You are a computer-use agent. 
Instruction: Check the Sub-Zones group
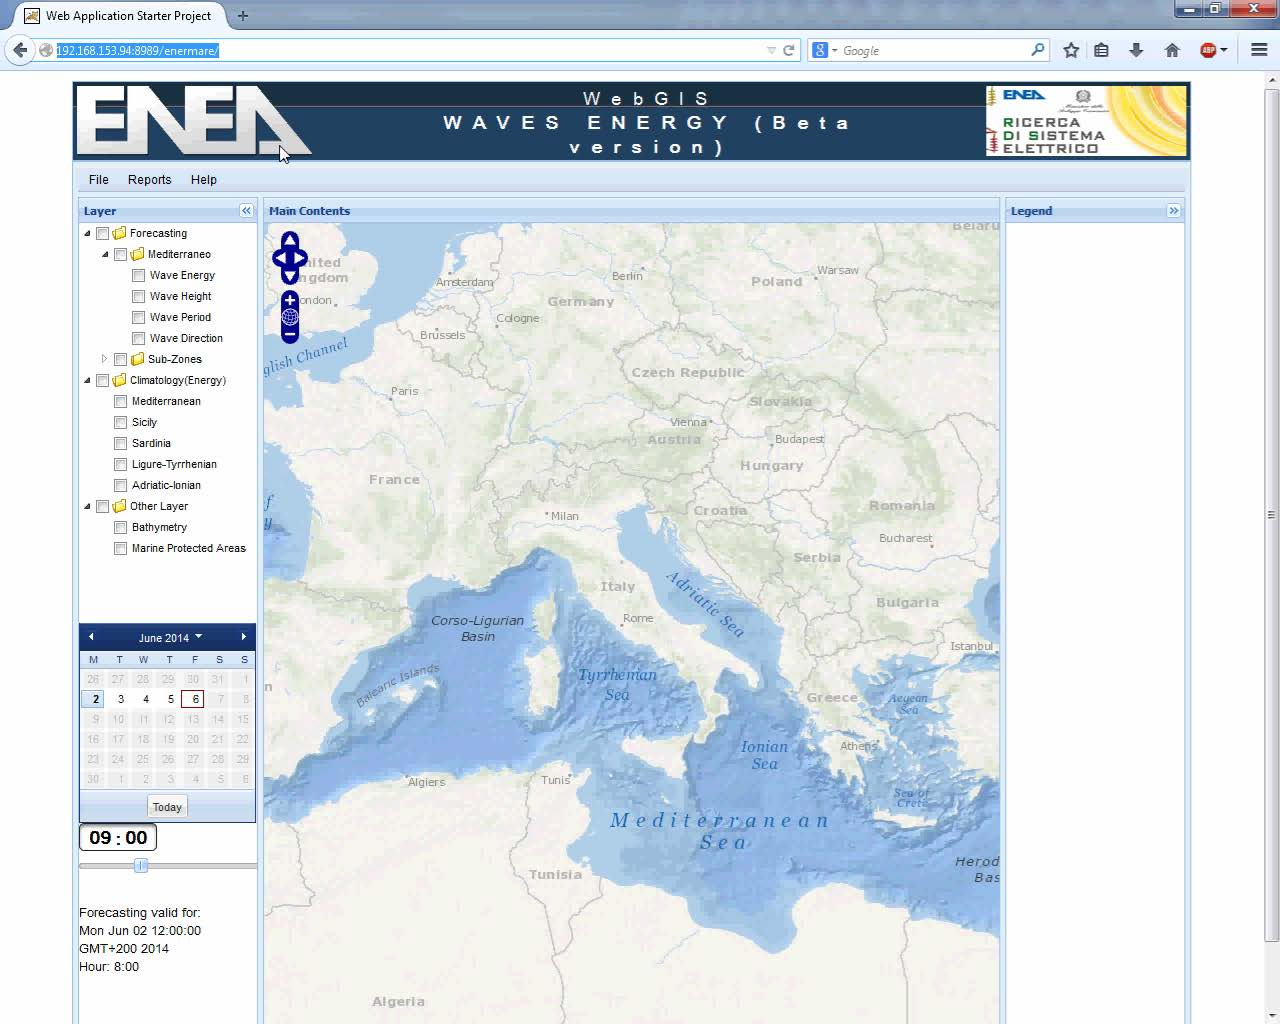[120, 359]
